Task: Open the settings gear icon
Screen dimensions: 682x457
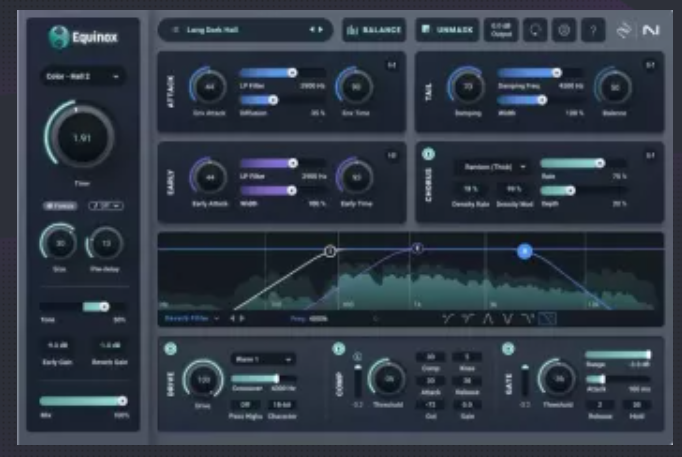Action: point(564,30)
